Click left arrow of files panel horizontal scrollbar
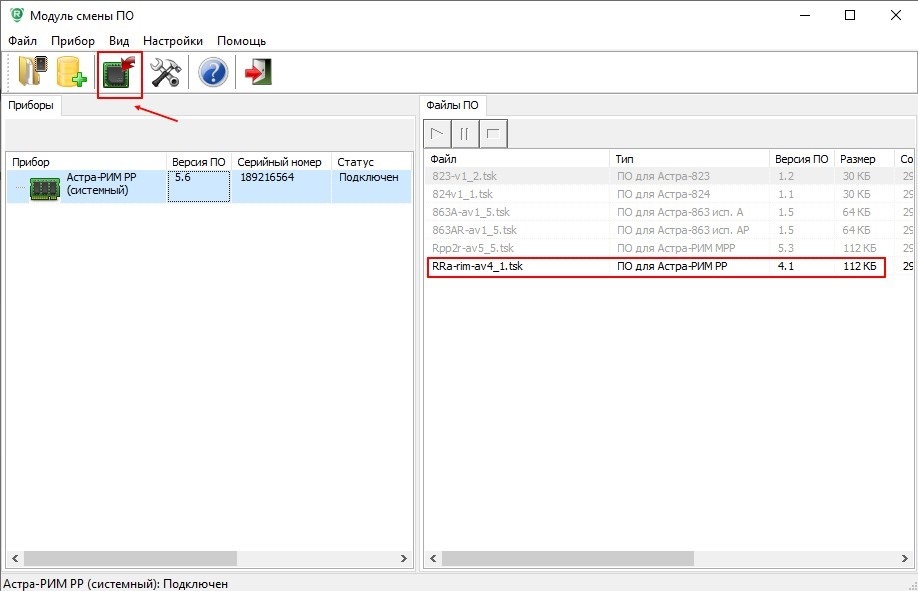 click(x=433, y=559)
